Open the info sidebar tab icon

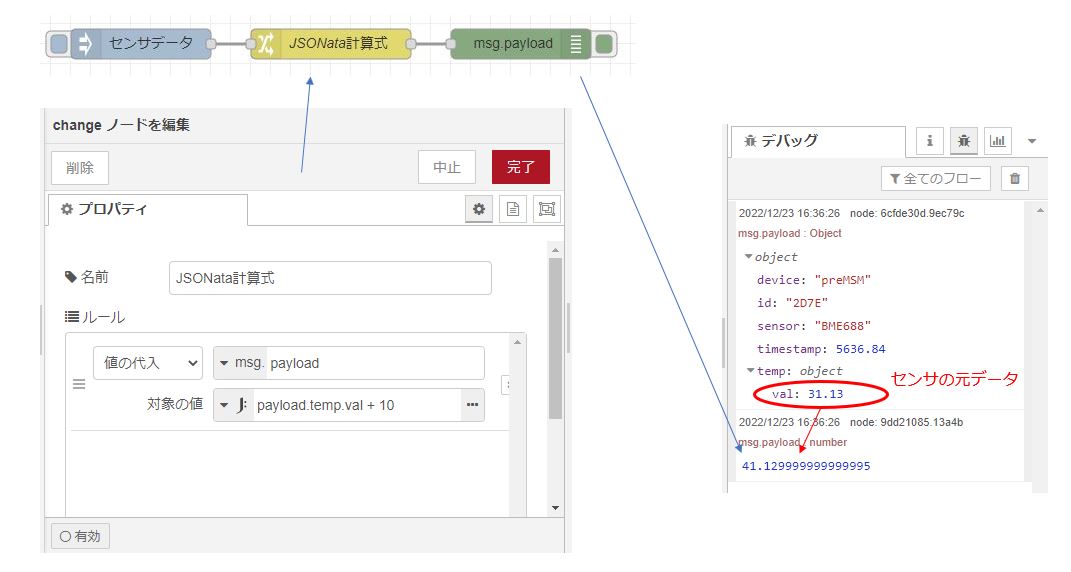coord(930,142)
